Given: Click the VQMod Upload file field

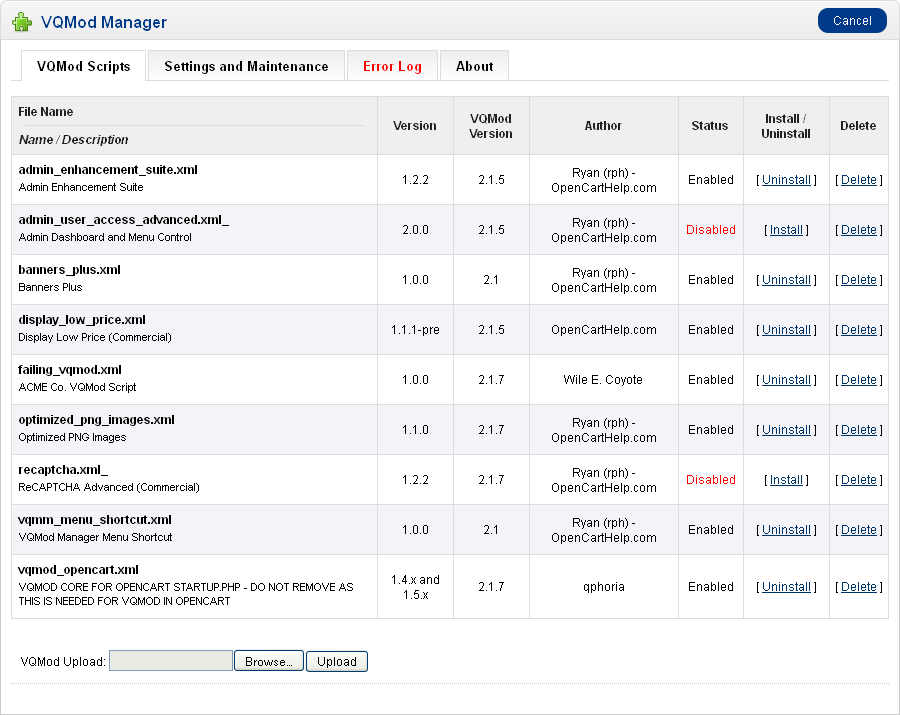Looking at the screenshot, I should click(x=171, y=660).
